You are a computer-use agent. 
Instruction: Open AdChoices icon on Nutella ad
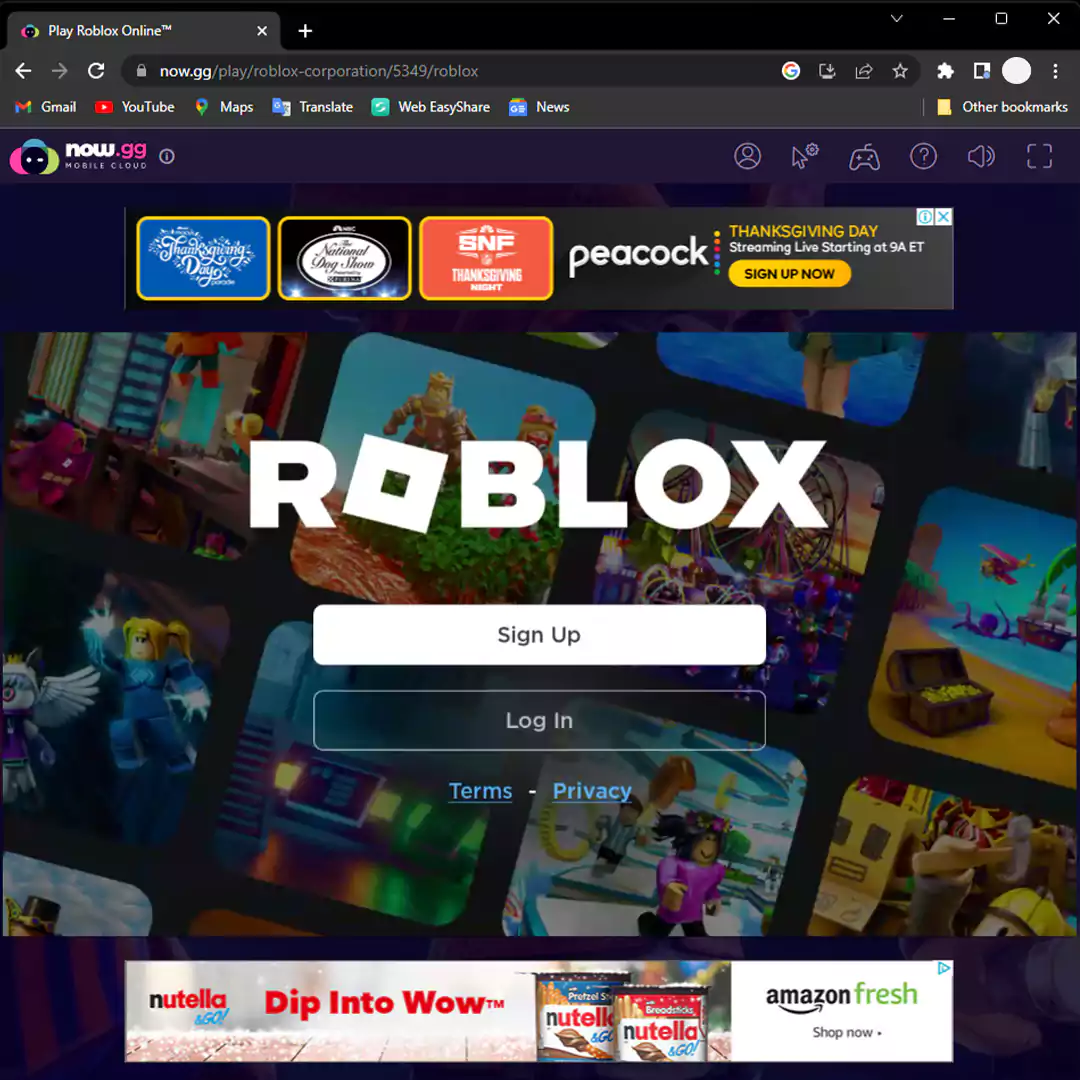pos(944,968)
